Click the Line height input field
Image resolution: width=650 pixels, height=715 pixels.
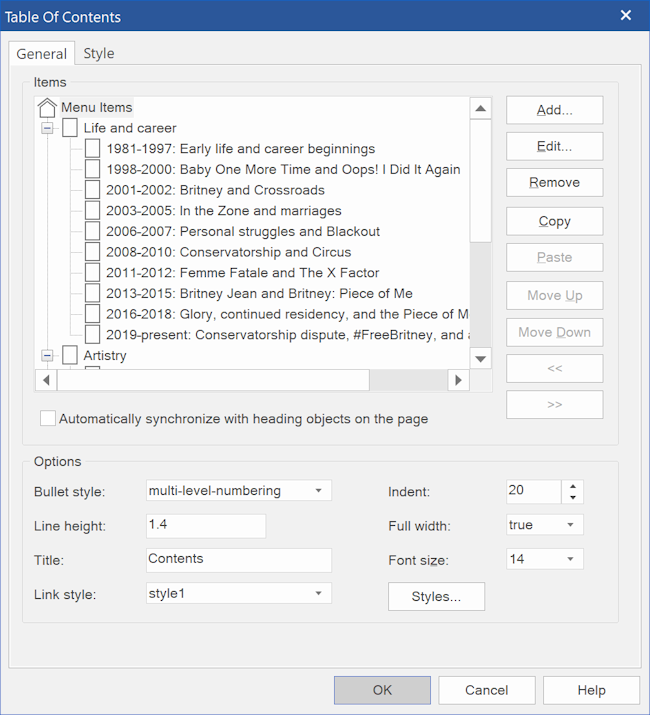(206, 526)
